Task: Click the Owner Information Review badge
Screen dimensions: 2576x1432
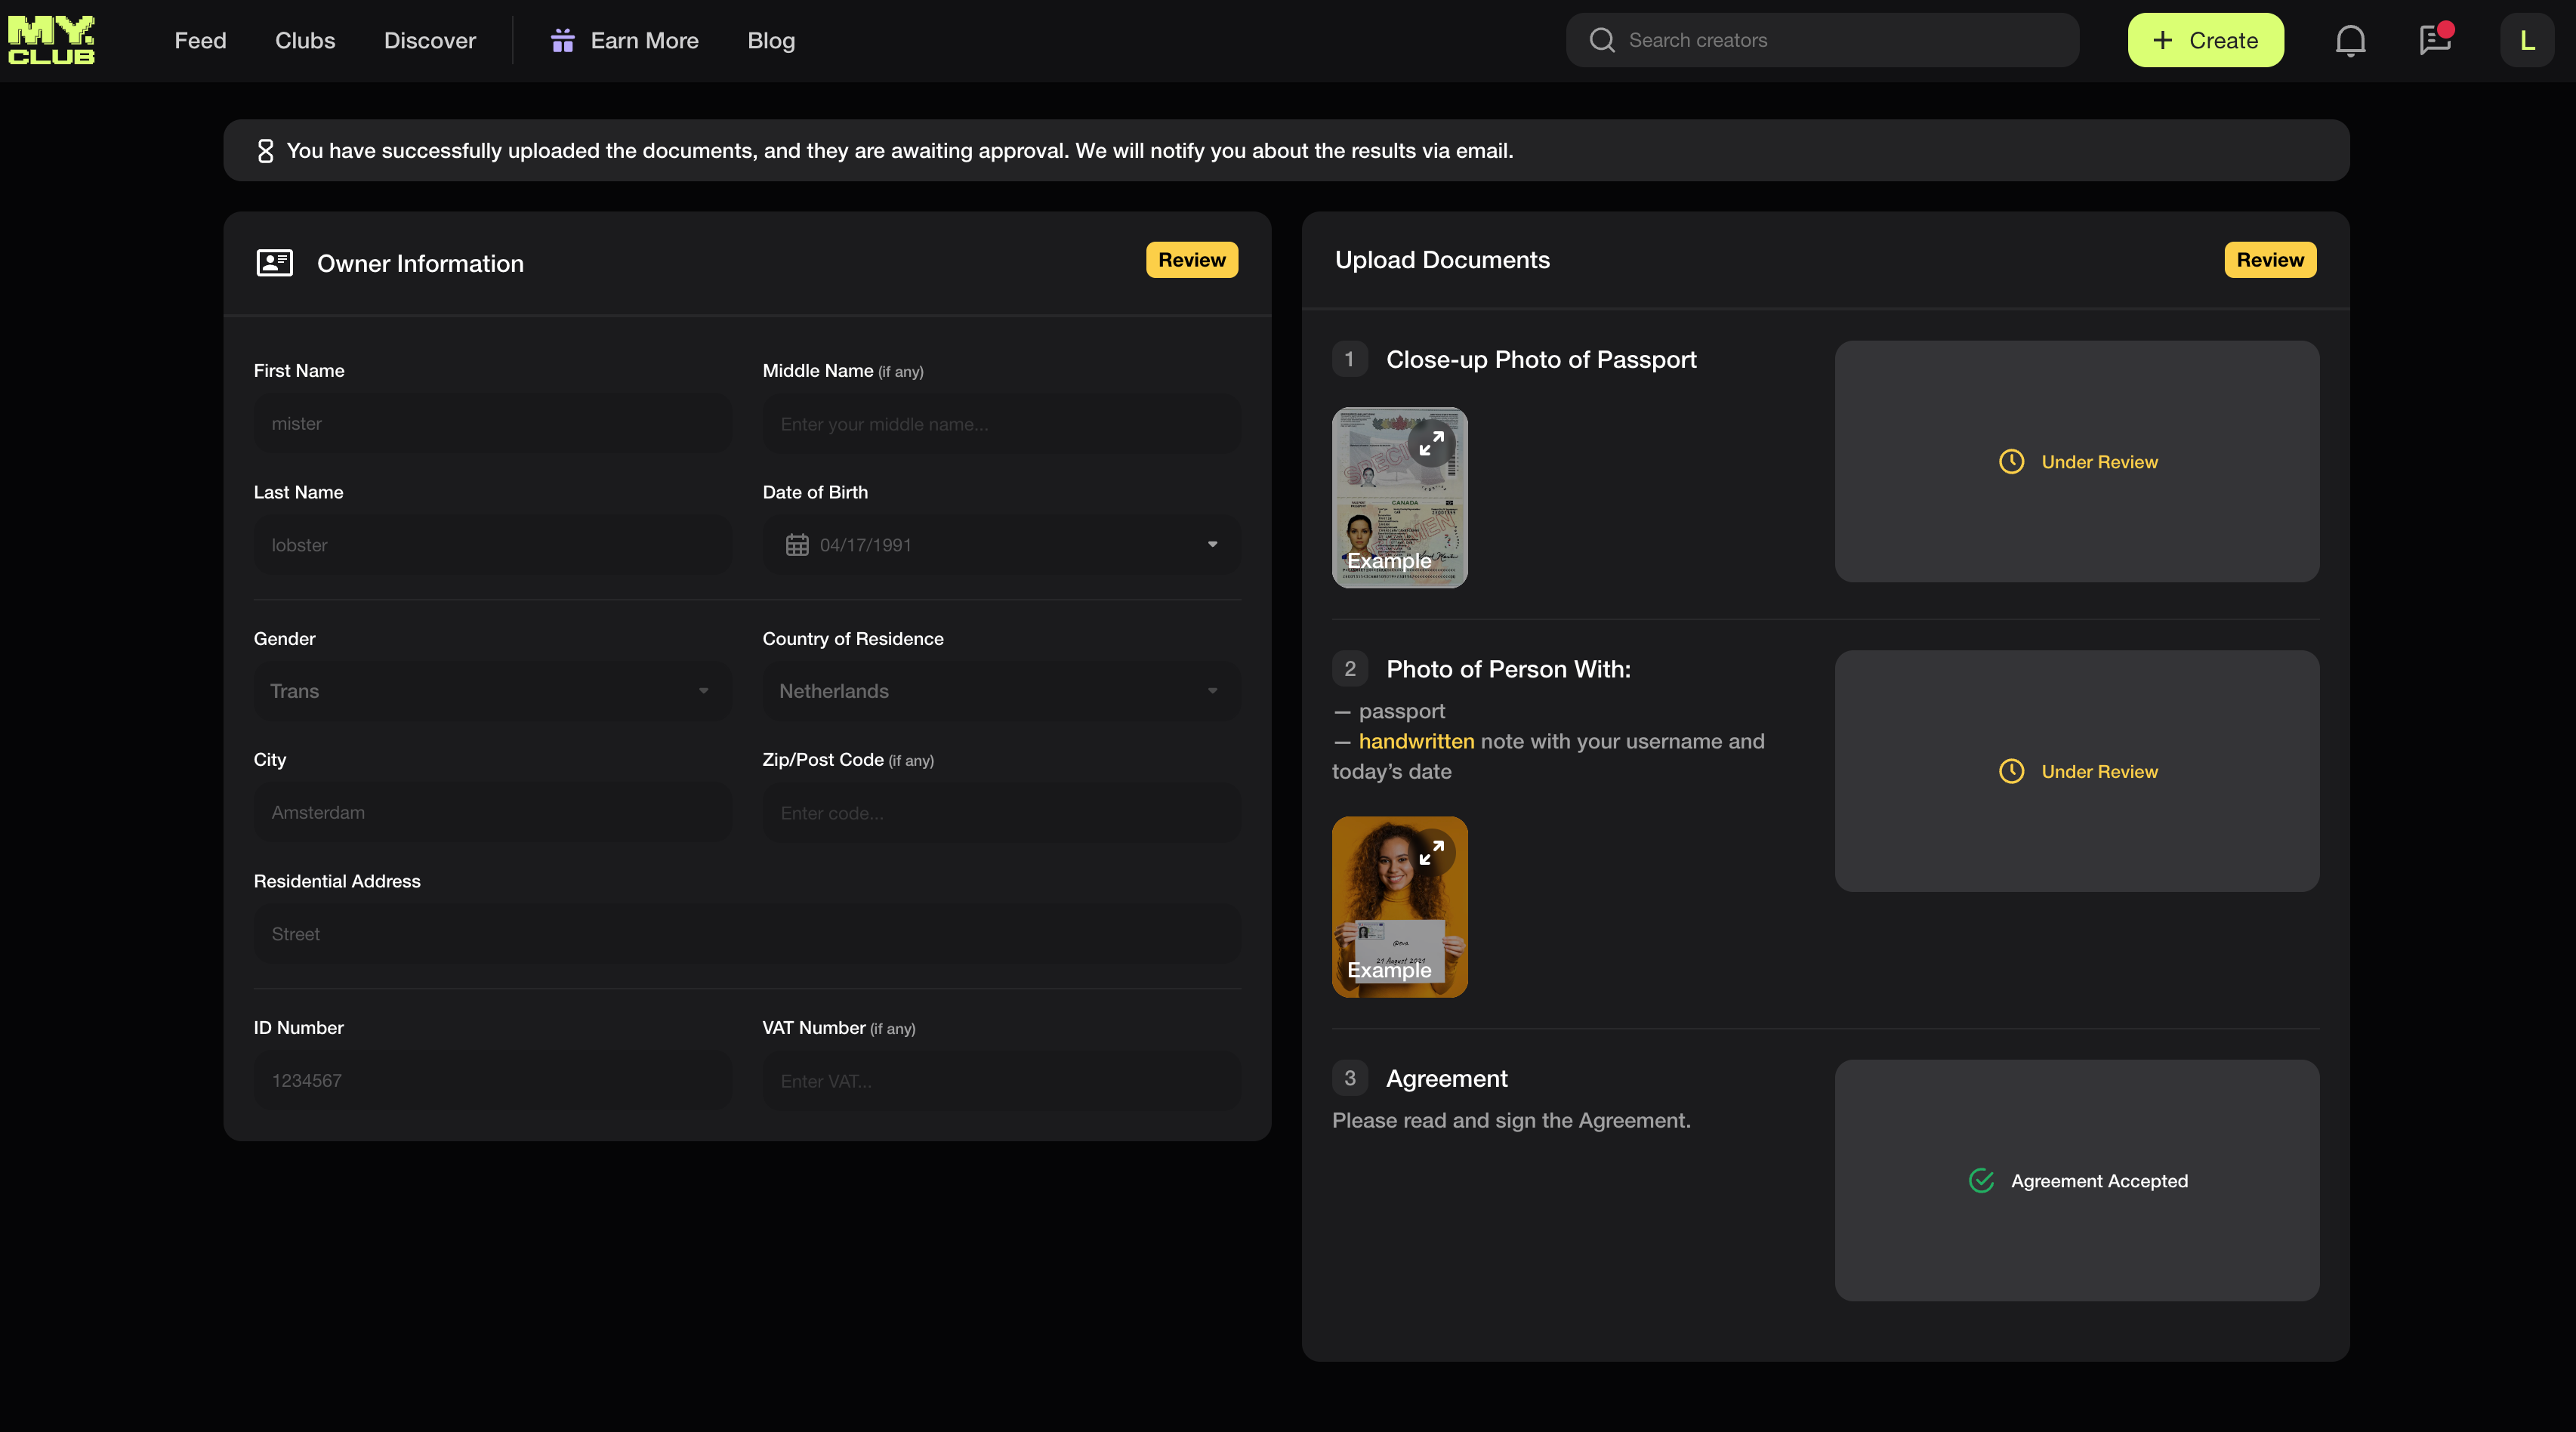Action: 1191,260
